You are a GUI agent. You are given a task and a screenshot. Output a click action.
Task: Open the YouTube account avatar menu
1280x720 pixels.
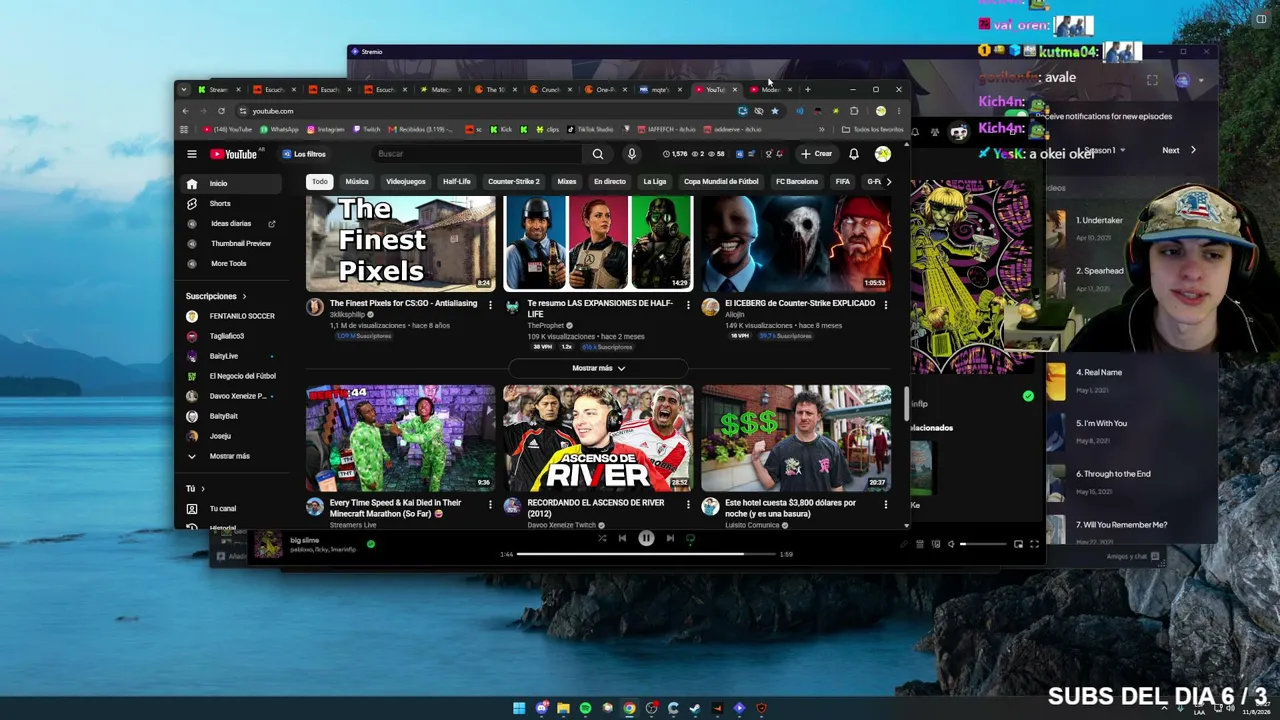[882, 154]
